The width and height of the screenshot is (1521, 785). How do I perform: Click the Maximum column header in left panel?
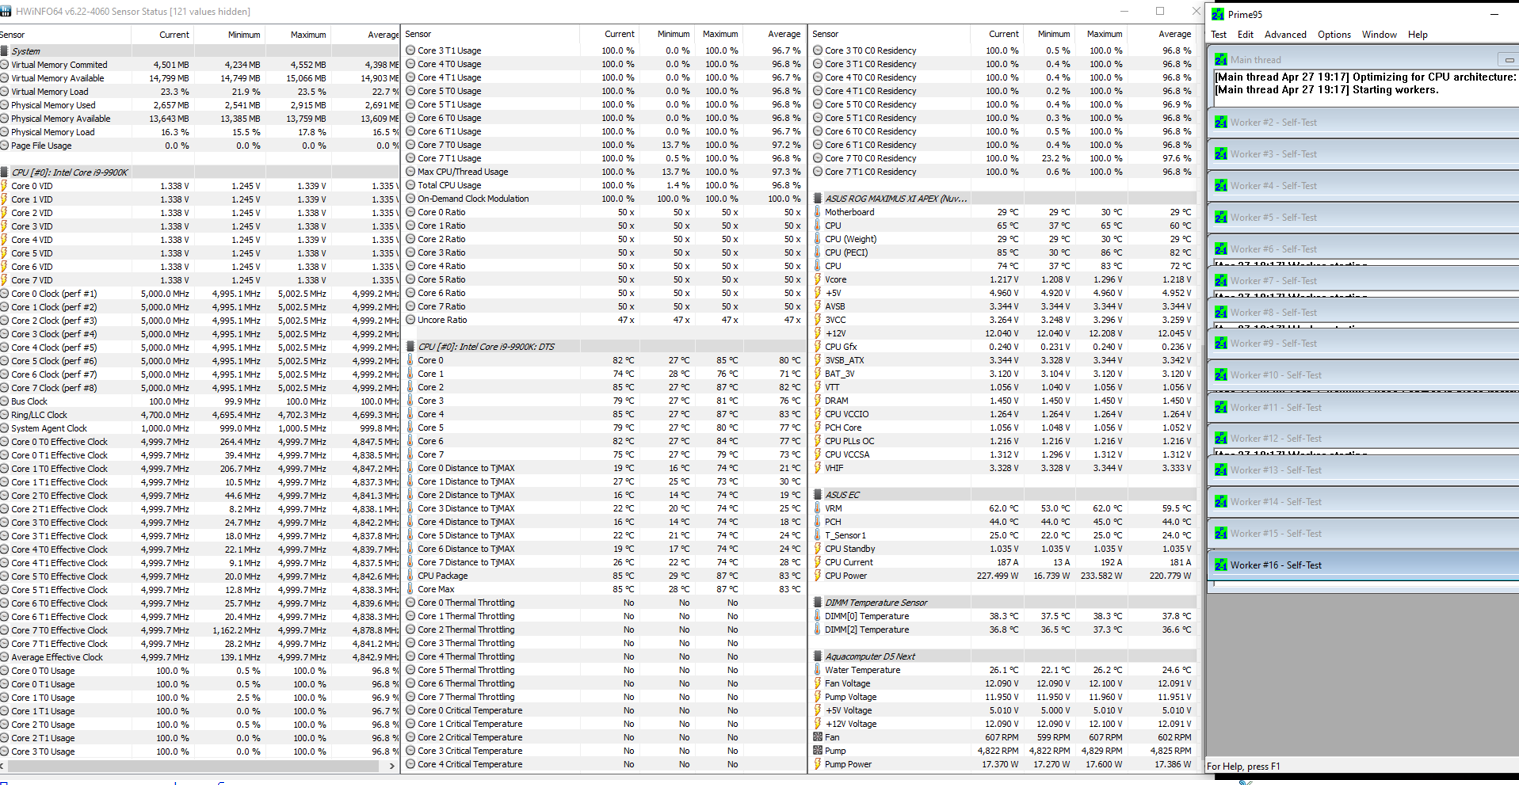pos(309,34)
